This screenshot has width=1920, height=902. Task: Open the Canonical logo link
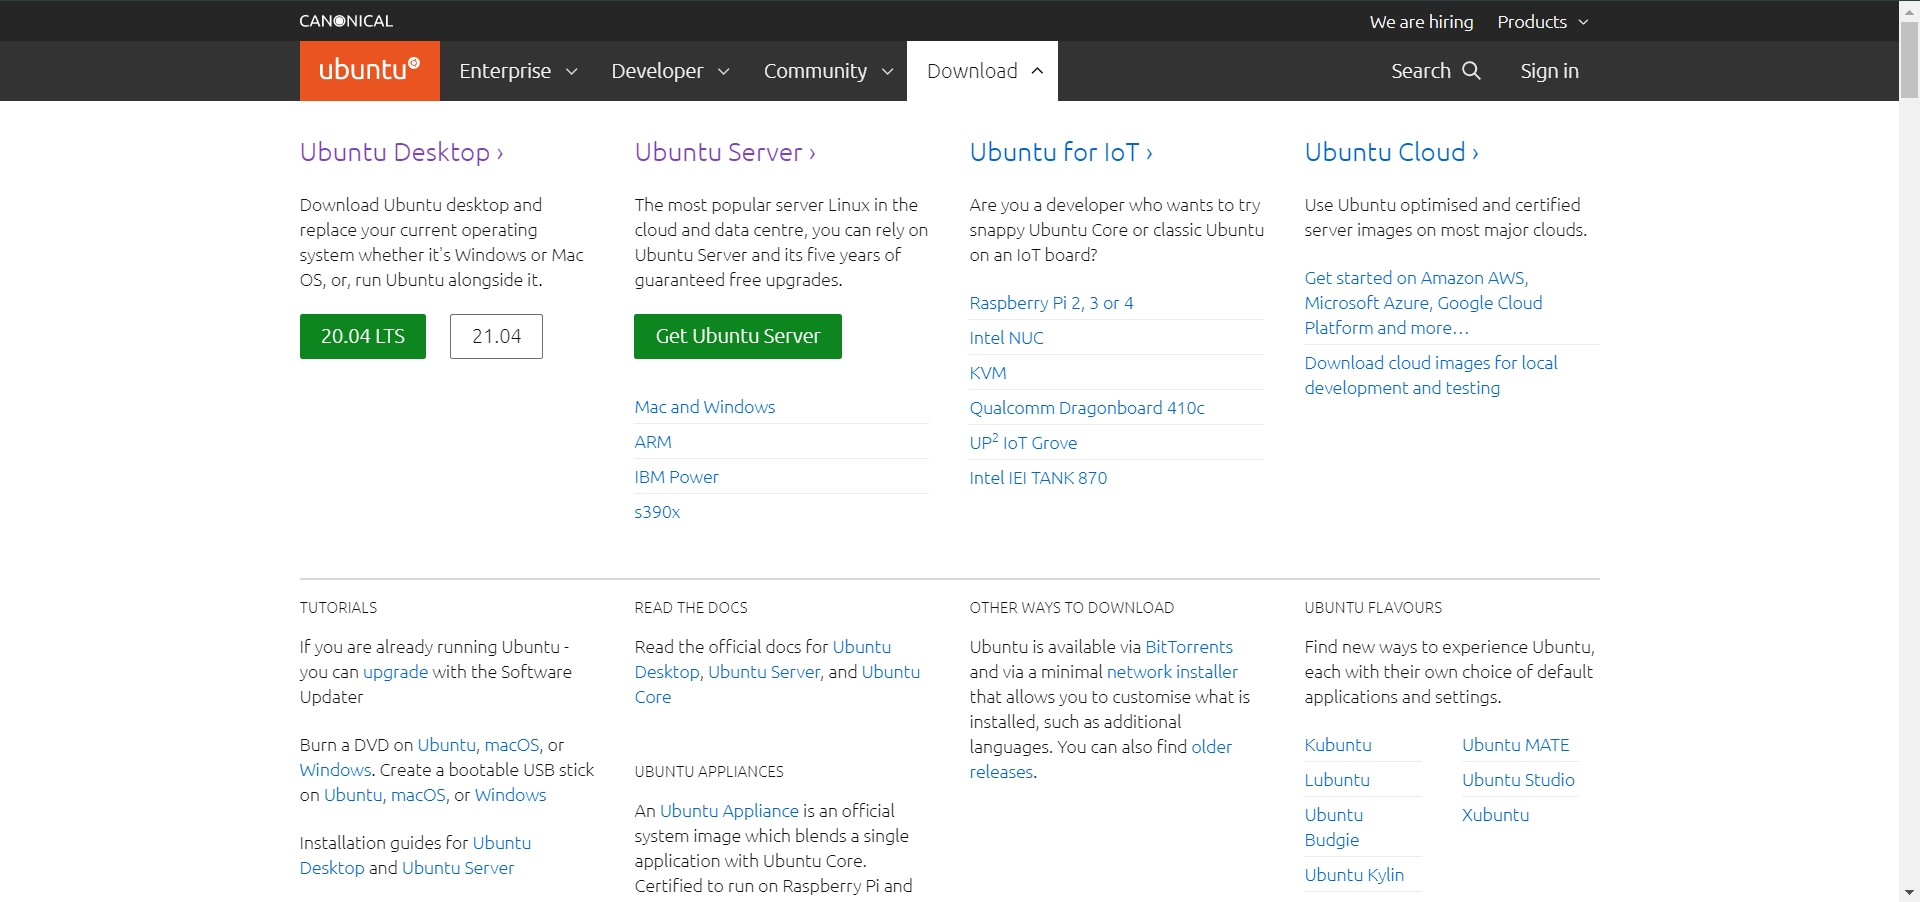[x=346, y=21]
